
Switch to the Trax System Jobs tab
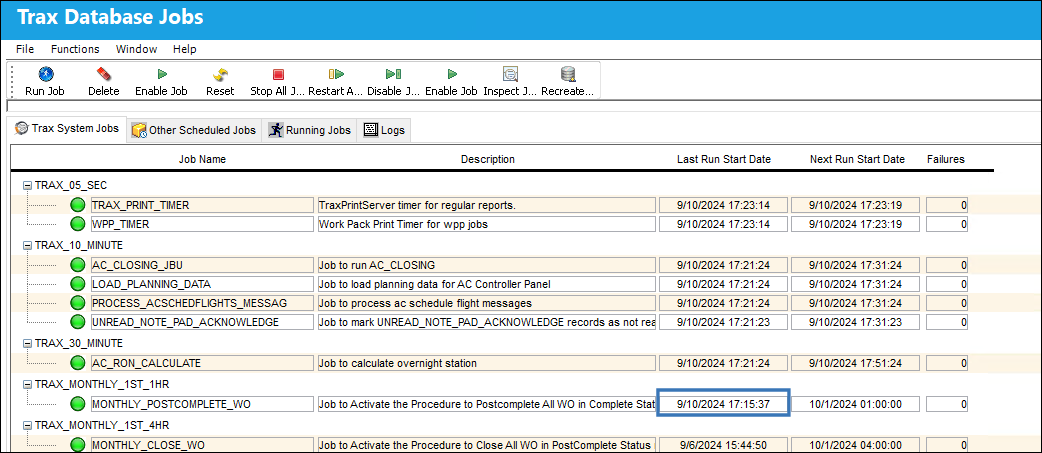(66, 129)
